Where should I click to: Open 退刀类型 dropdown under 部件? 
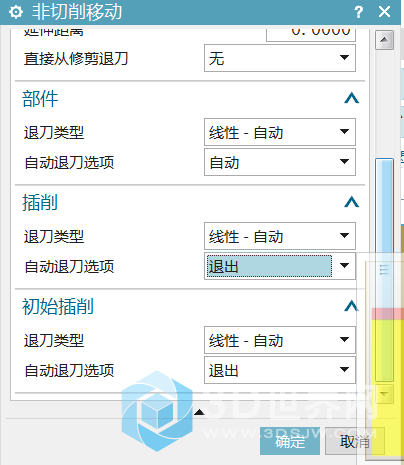pyautogui.click(x=280, y=132)
